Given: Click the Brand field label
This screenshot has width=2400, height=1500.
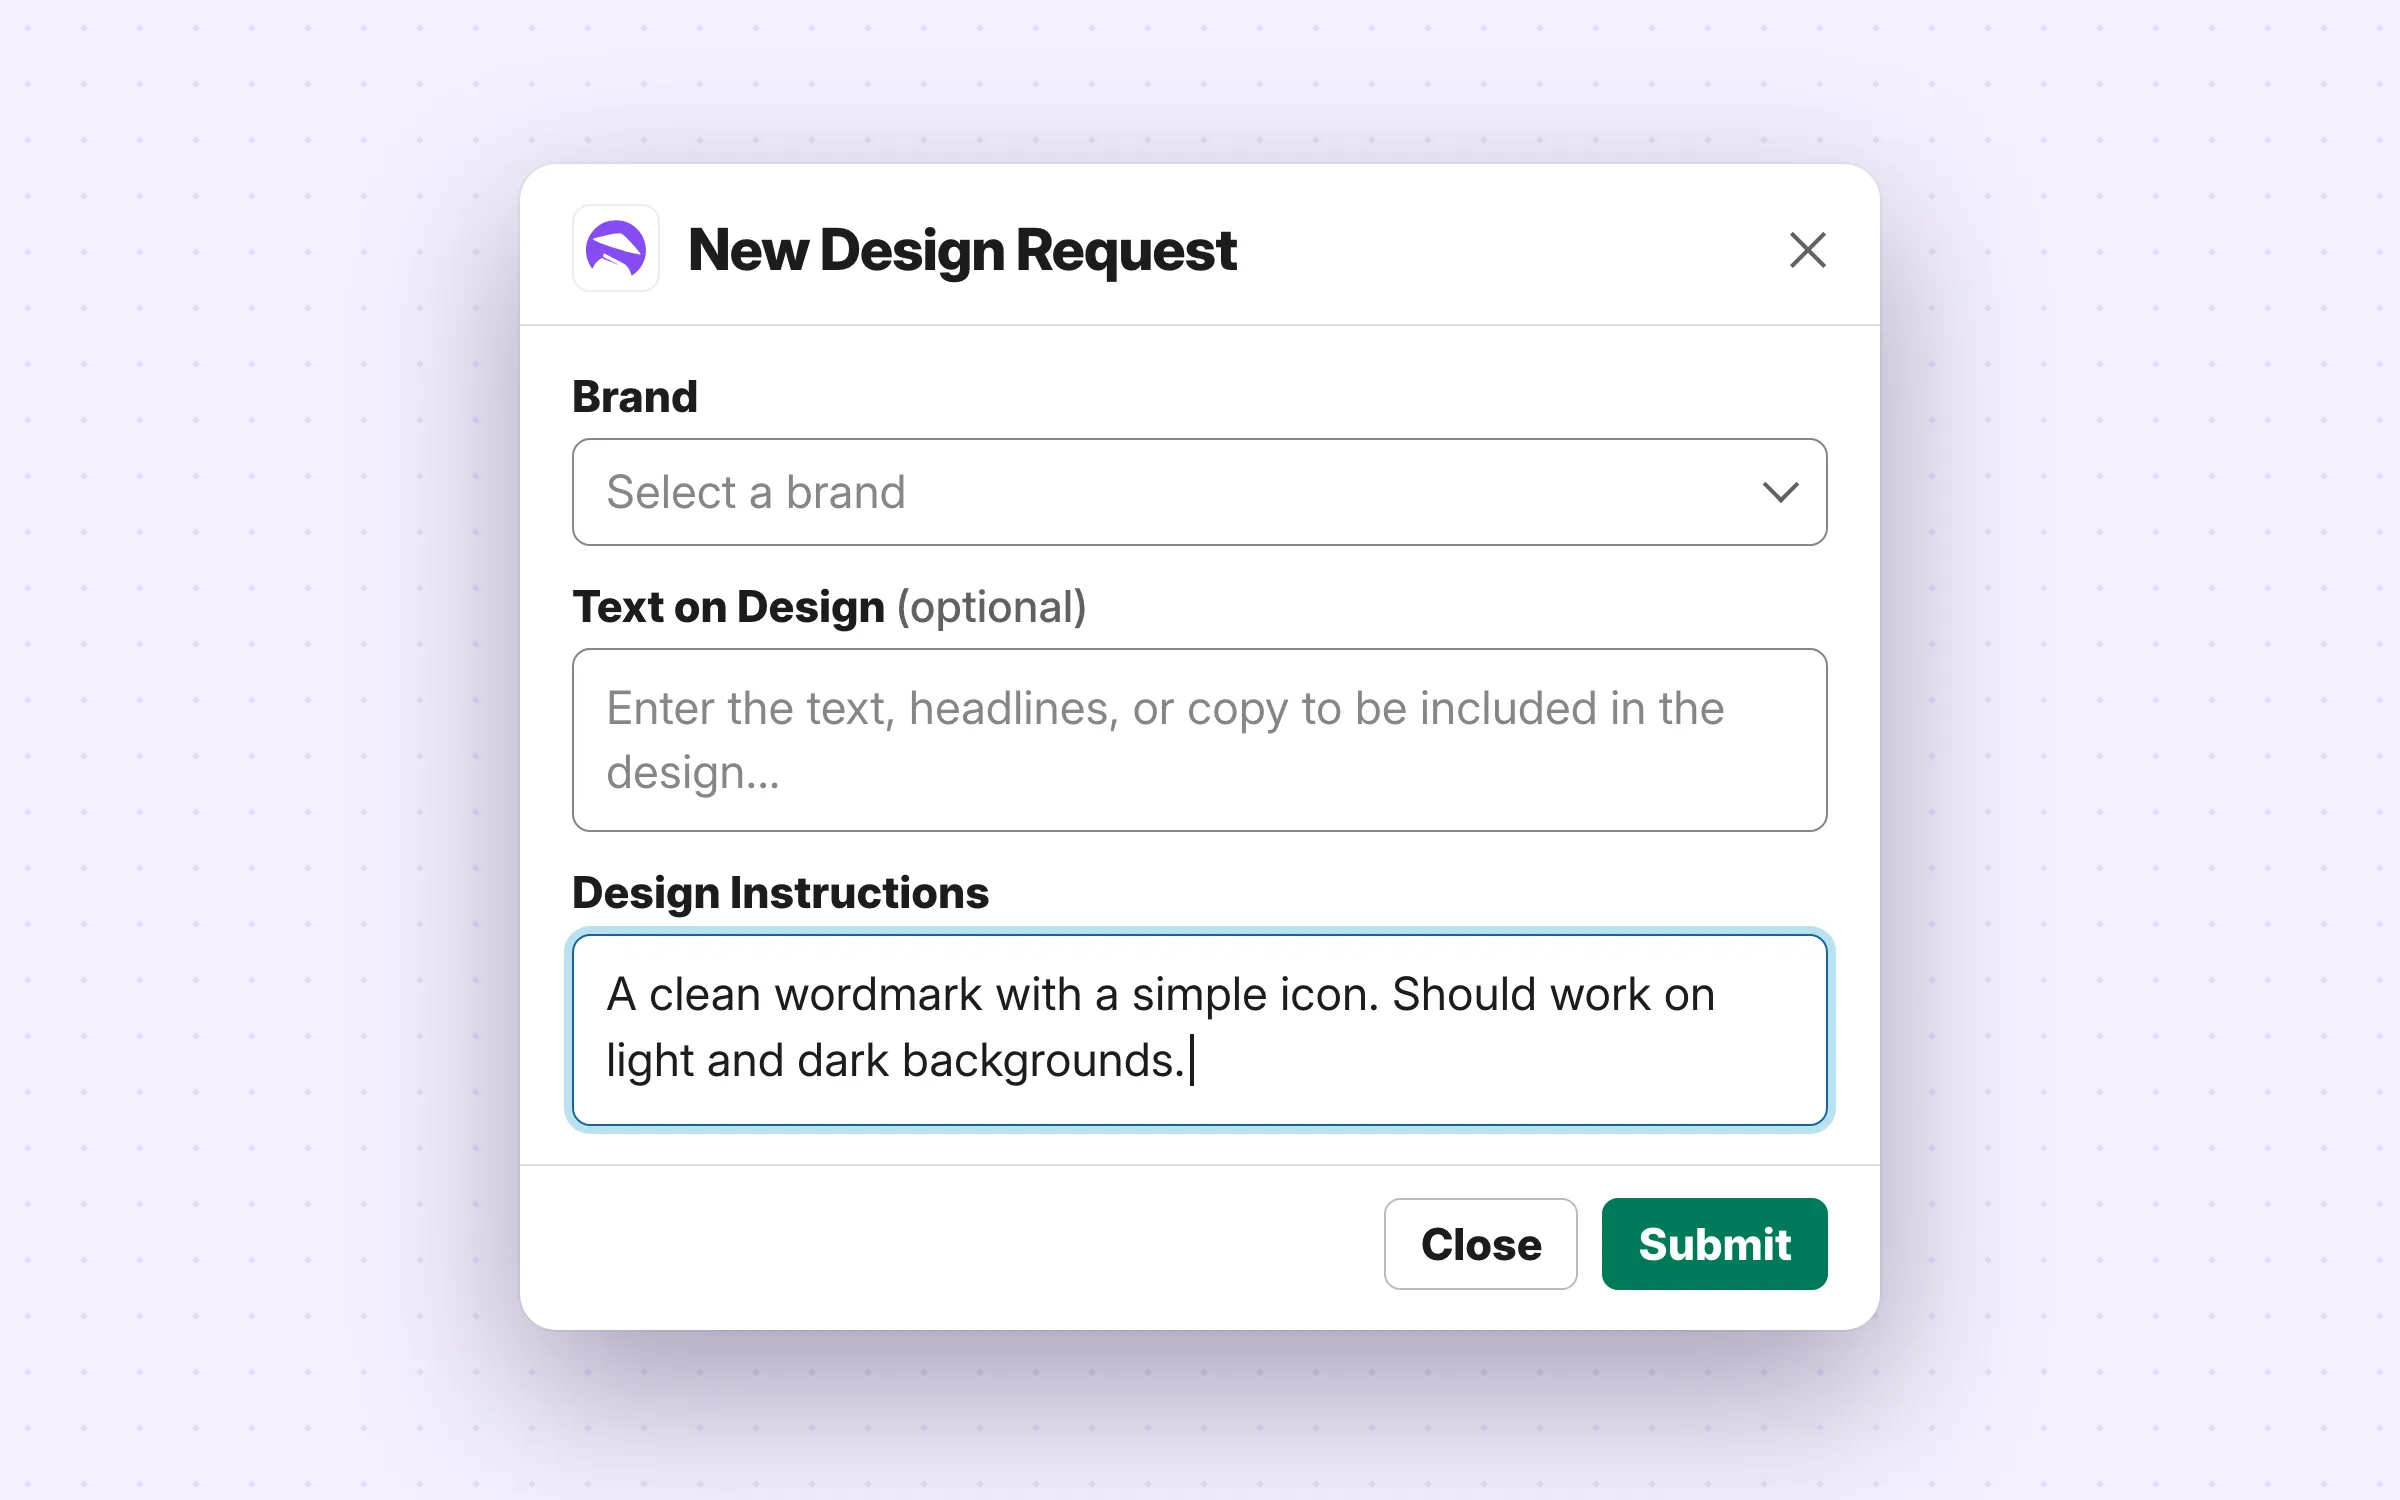Looking at the screenshot, I should tap(635, 397).
